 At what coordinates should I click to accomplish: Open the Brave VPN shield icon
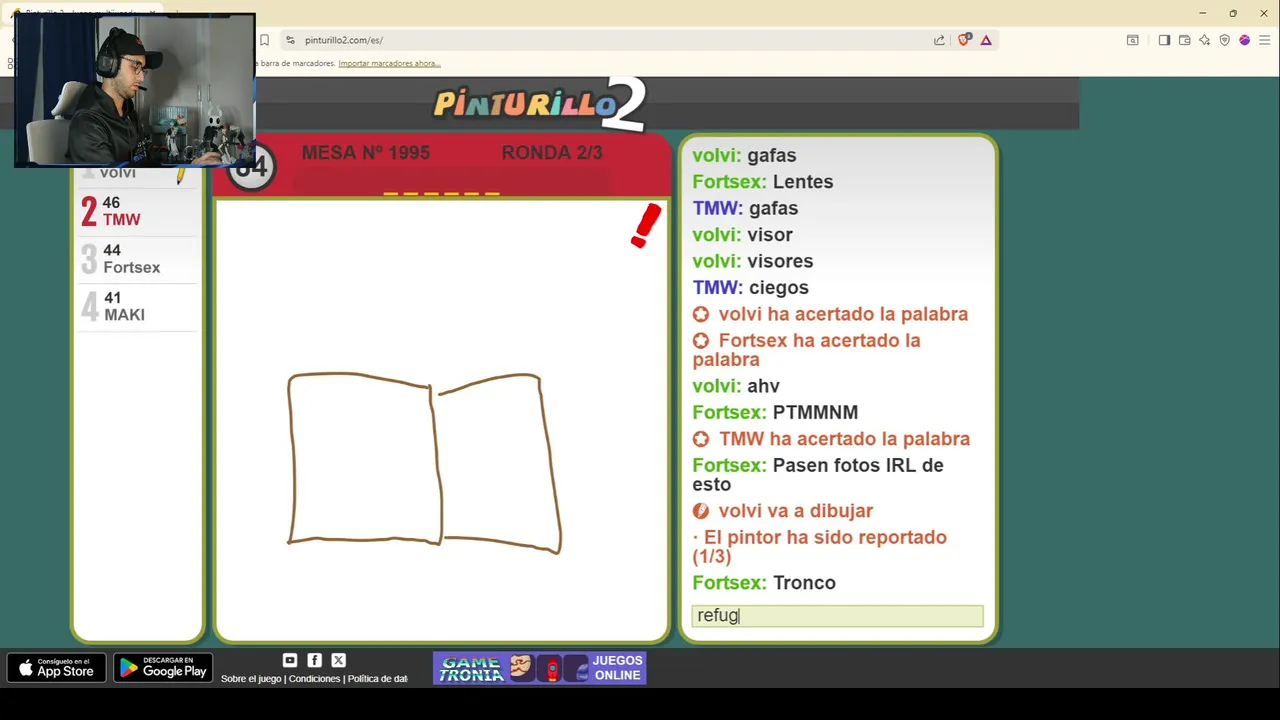point(1224,40)
